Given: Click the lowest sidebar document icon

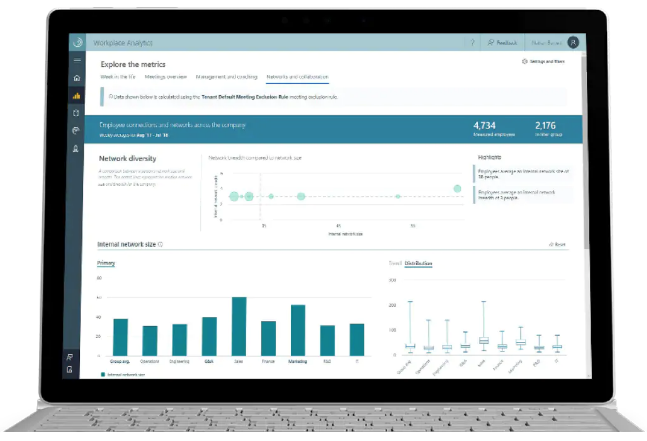Looking at the screenshot, I should [70, 369].
